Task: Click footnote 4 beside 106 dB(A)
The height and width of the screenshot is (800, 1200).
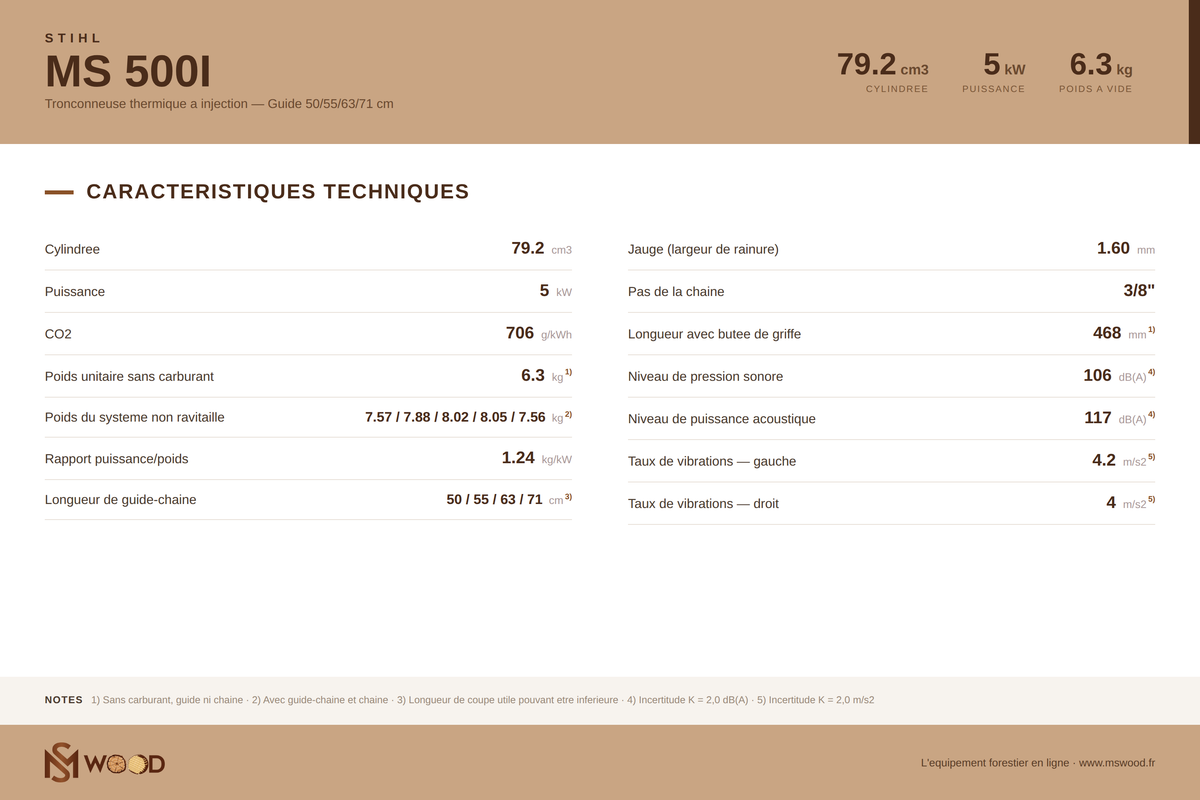Action: tap(1151, 372)
